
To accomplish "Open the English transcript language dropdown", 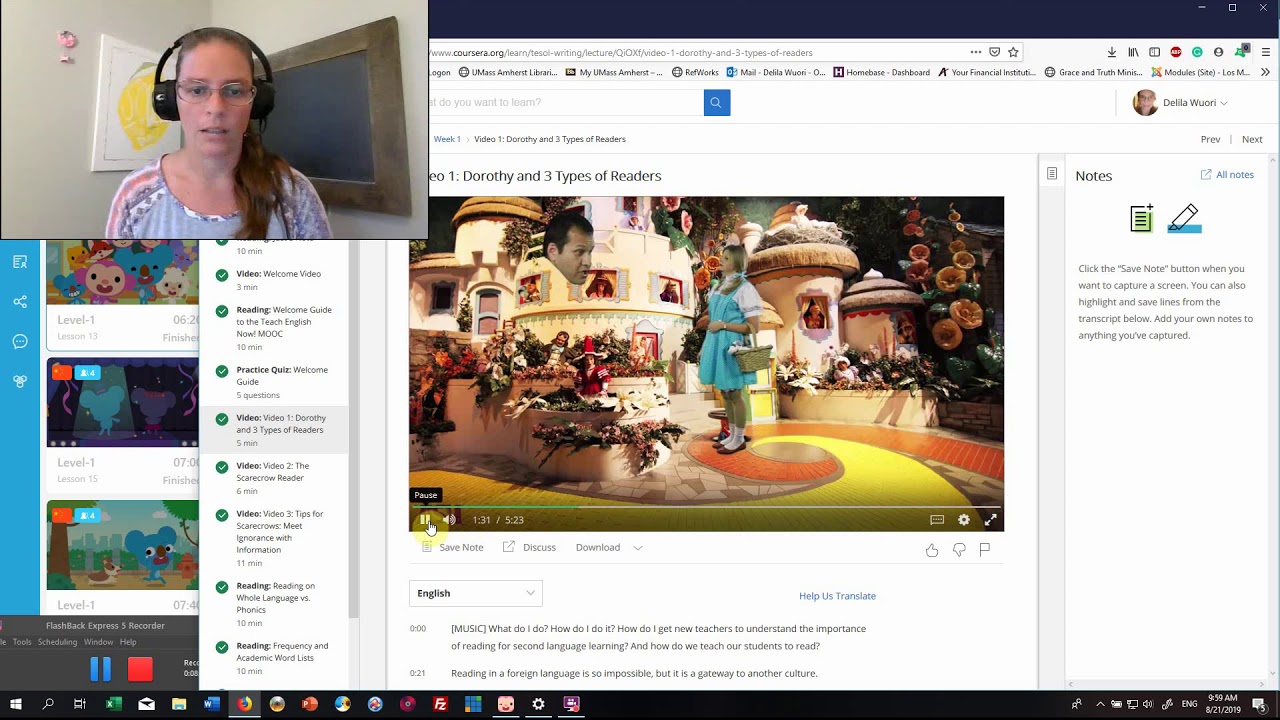I will (476, 593).
